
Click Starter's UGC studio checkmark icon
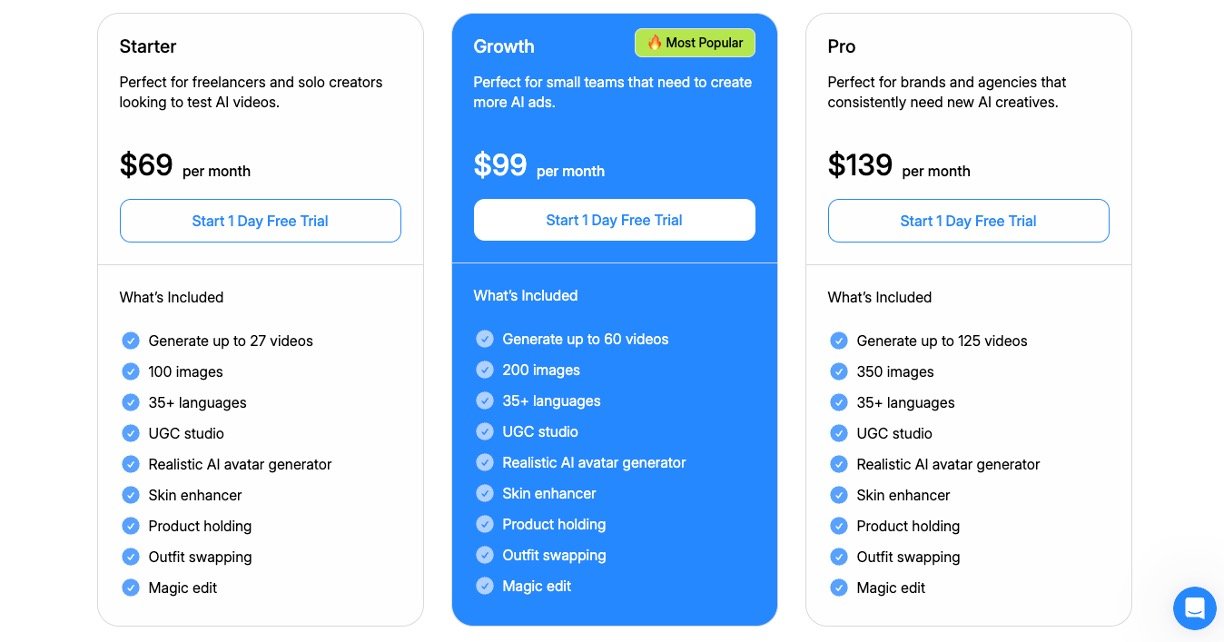[x=131, y=433]
